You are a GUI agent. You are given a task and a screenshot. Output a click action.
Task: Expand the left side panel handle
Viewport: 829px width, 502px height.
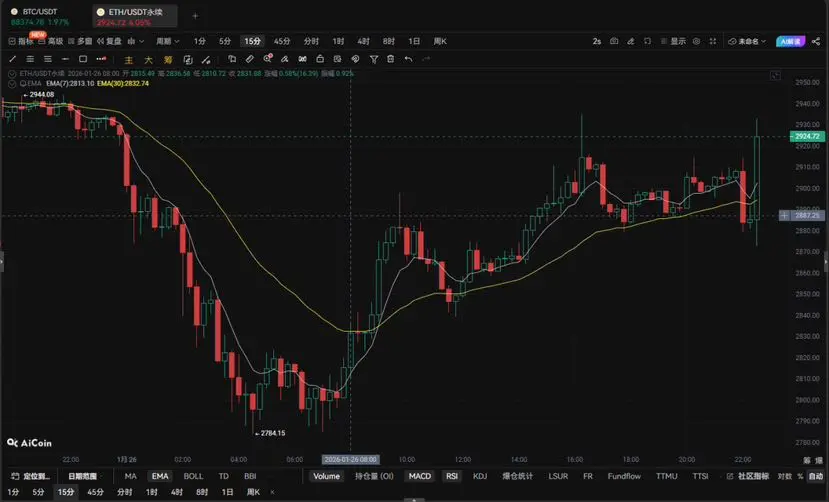click(2, 262)
